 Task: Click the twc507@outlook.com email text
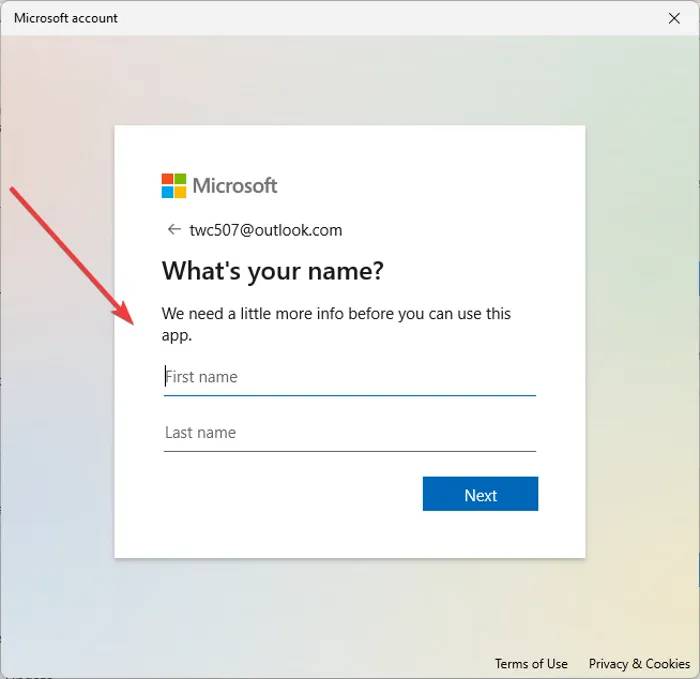[266, 230]
